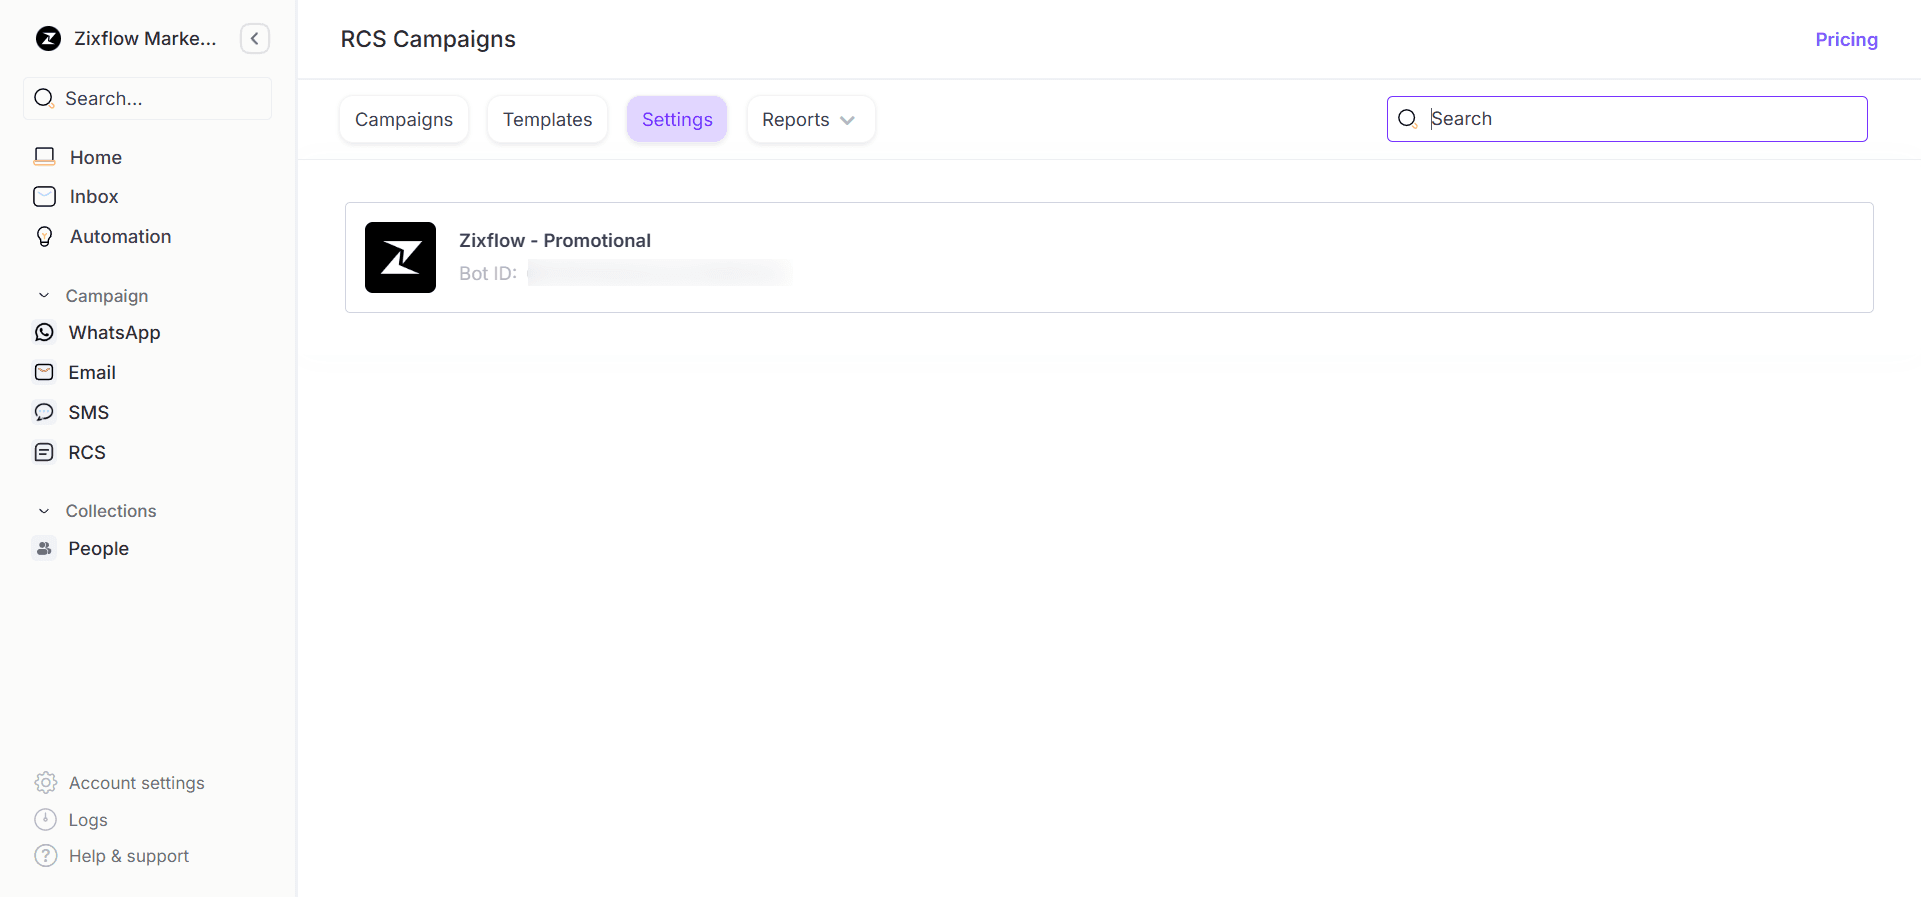Click the Automation lightbulb icon

coord(44,237)
